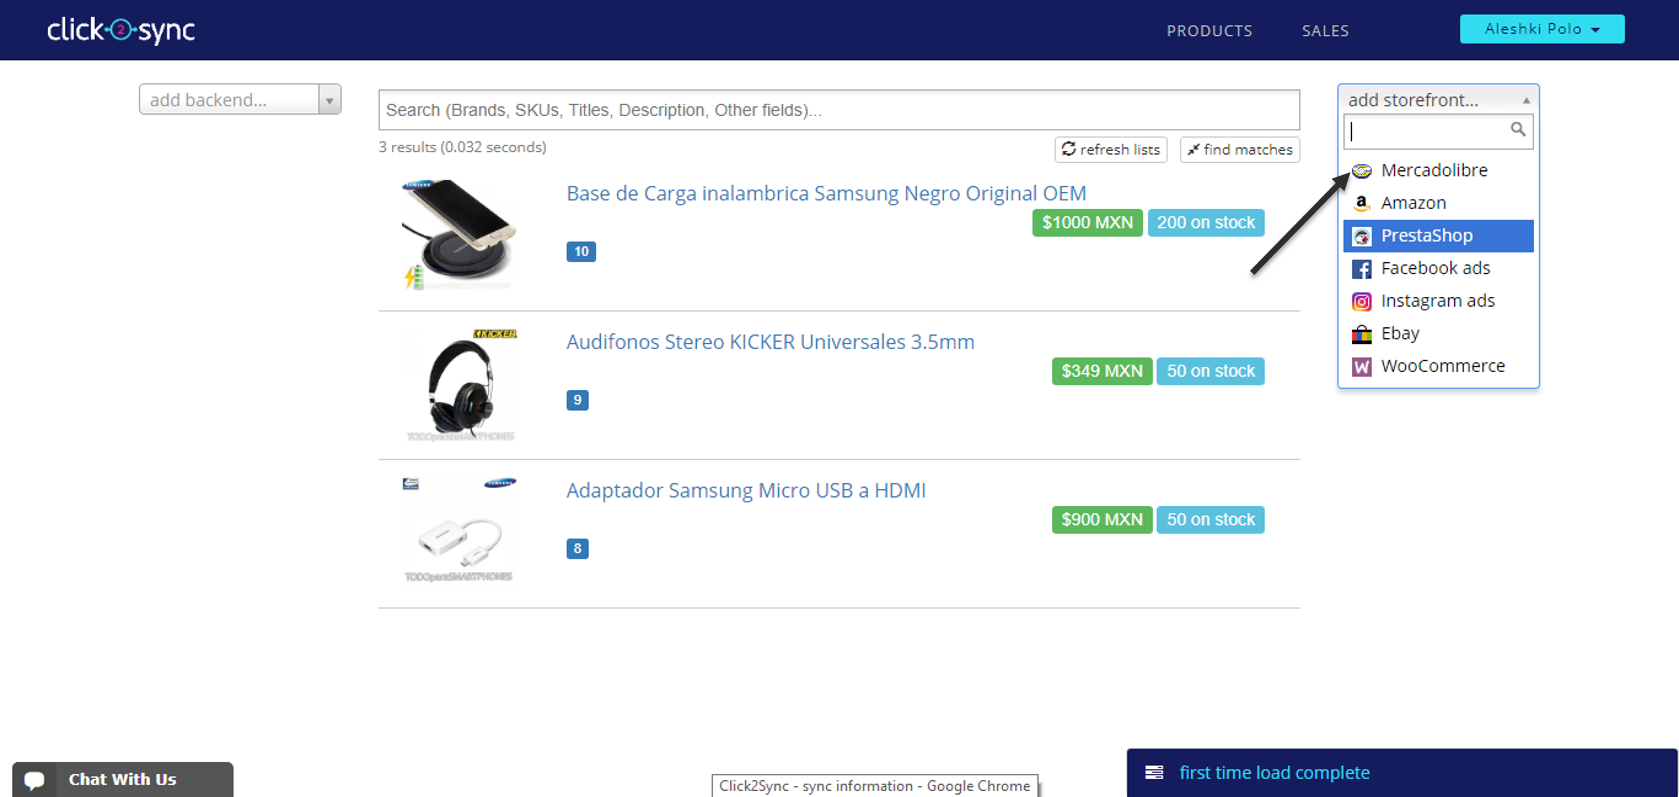Click the storefront filter text field
1679x797 pixels.
[x=1438, y=131]
